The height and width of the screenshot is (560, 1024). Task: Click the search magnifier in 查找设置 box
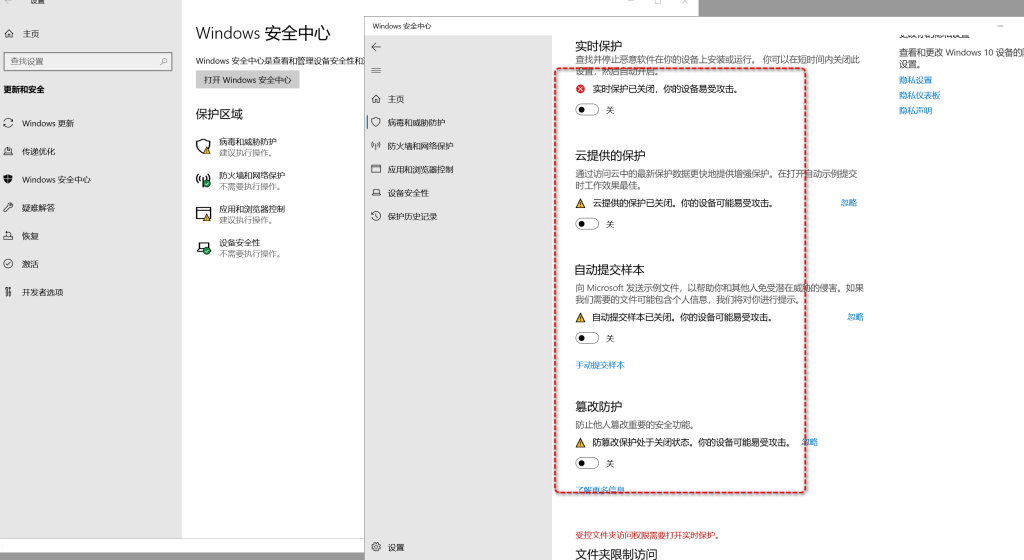coord(163,61)
